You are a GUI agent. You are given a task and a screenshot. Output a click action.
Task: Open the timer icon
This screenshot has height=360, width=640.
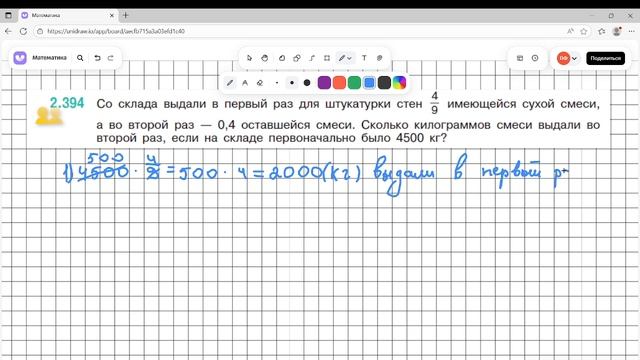tap(535, 58)
